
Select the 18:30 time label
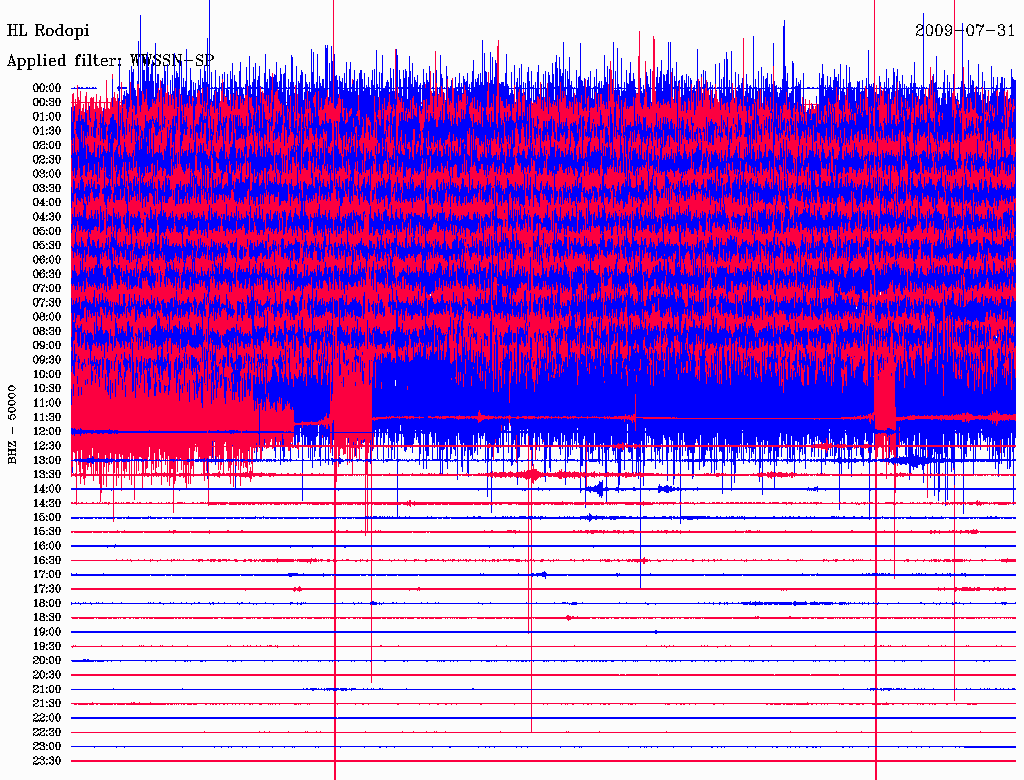(x=47, y=618)
